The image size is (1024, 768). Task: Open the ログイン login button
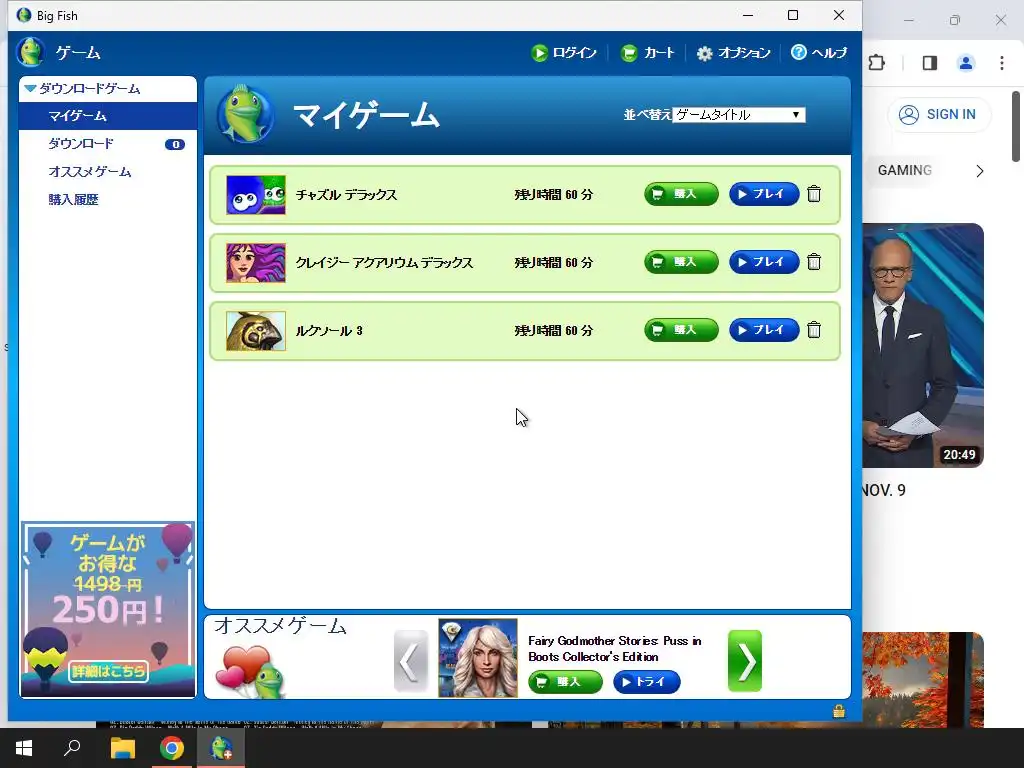(564, 53)
